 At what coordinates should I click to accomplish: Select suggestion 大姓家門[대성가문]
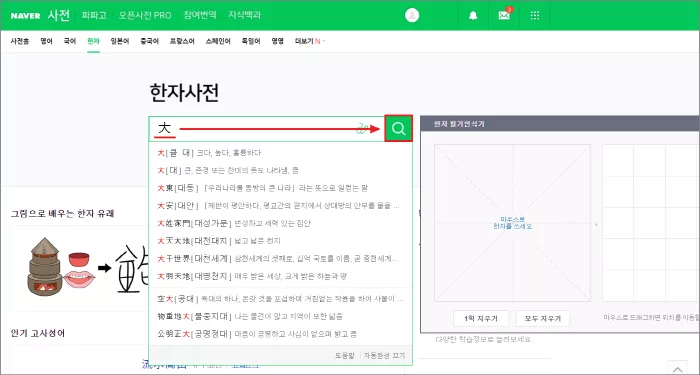pyautogui.click(x=280, y=223)
